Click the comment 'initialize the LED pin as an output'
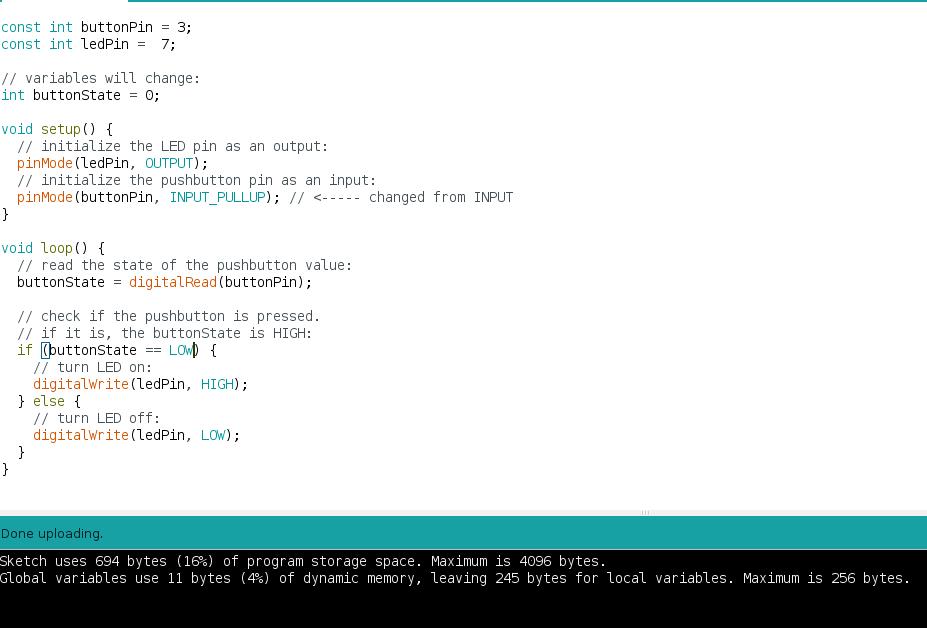The image size is (927, 628). pyautogui.click(x=172, y=147)
